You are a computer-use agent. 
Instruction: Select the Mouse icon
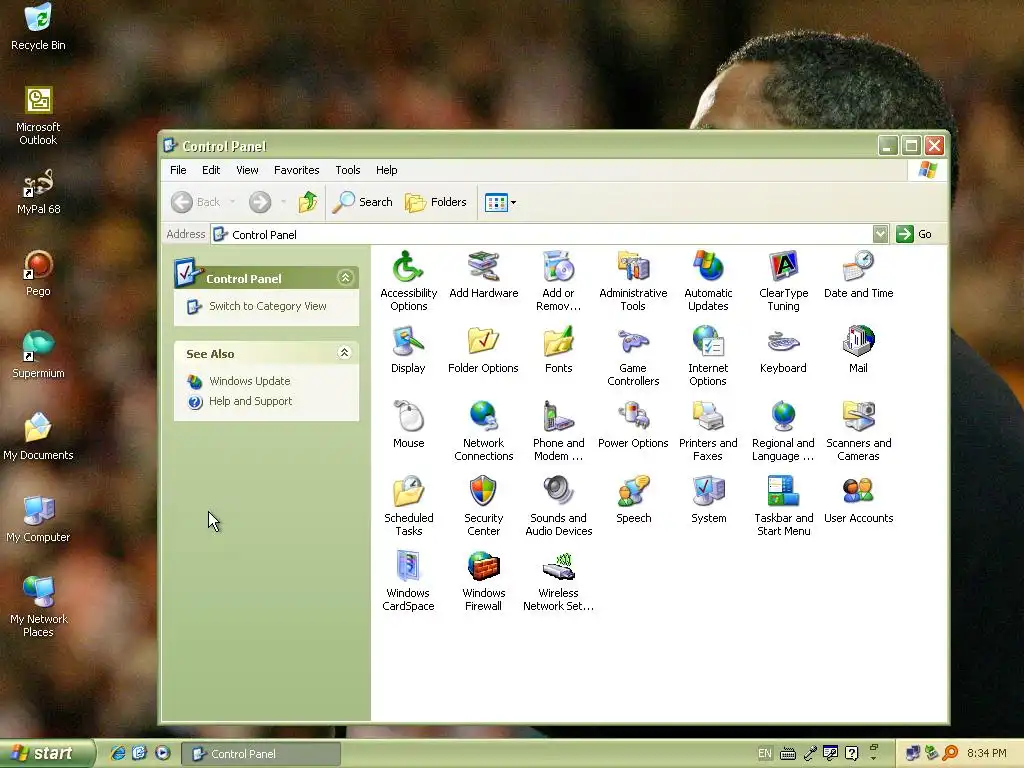[x=408, y=425]
